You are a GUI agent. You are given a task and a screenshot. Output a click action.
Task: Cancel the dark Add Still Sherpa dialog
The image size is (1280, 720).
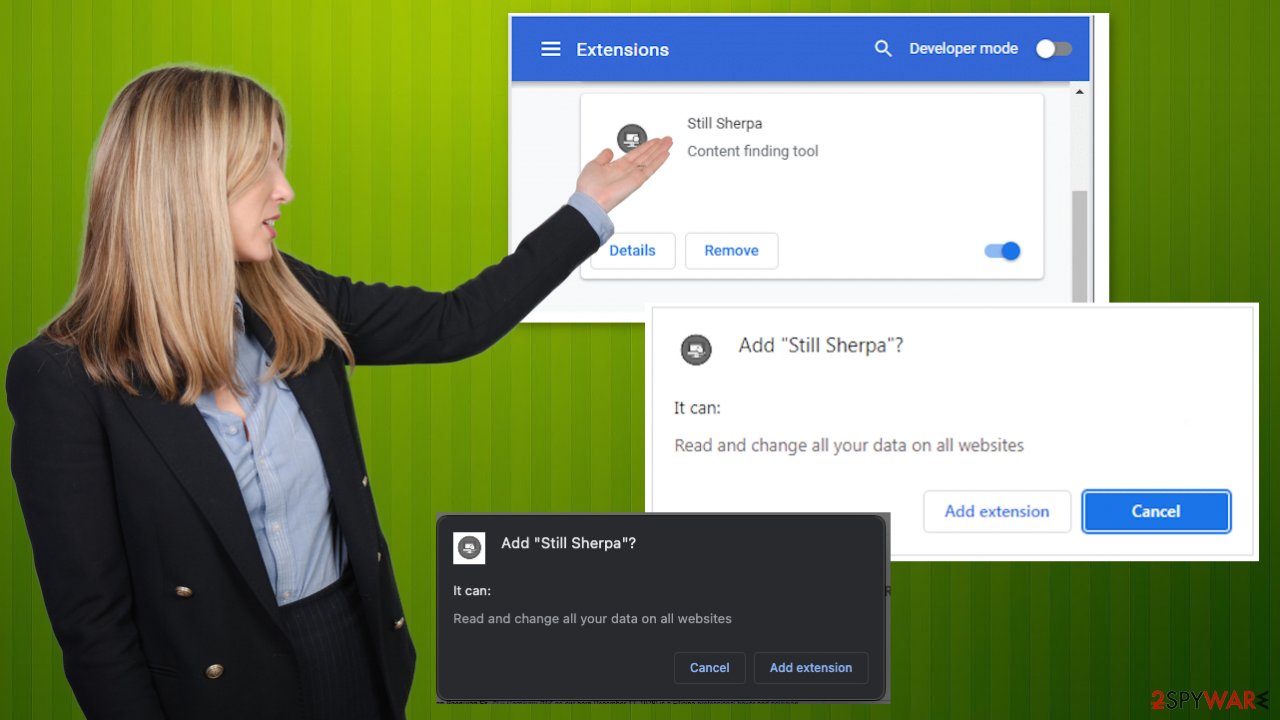710,667
